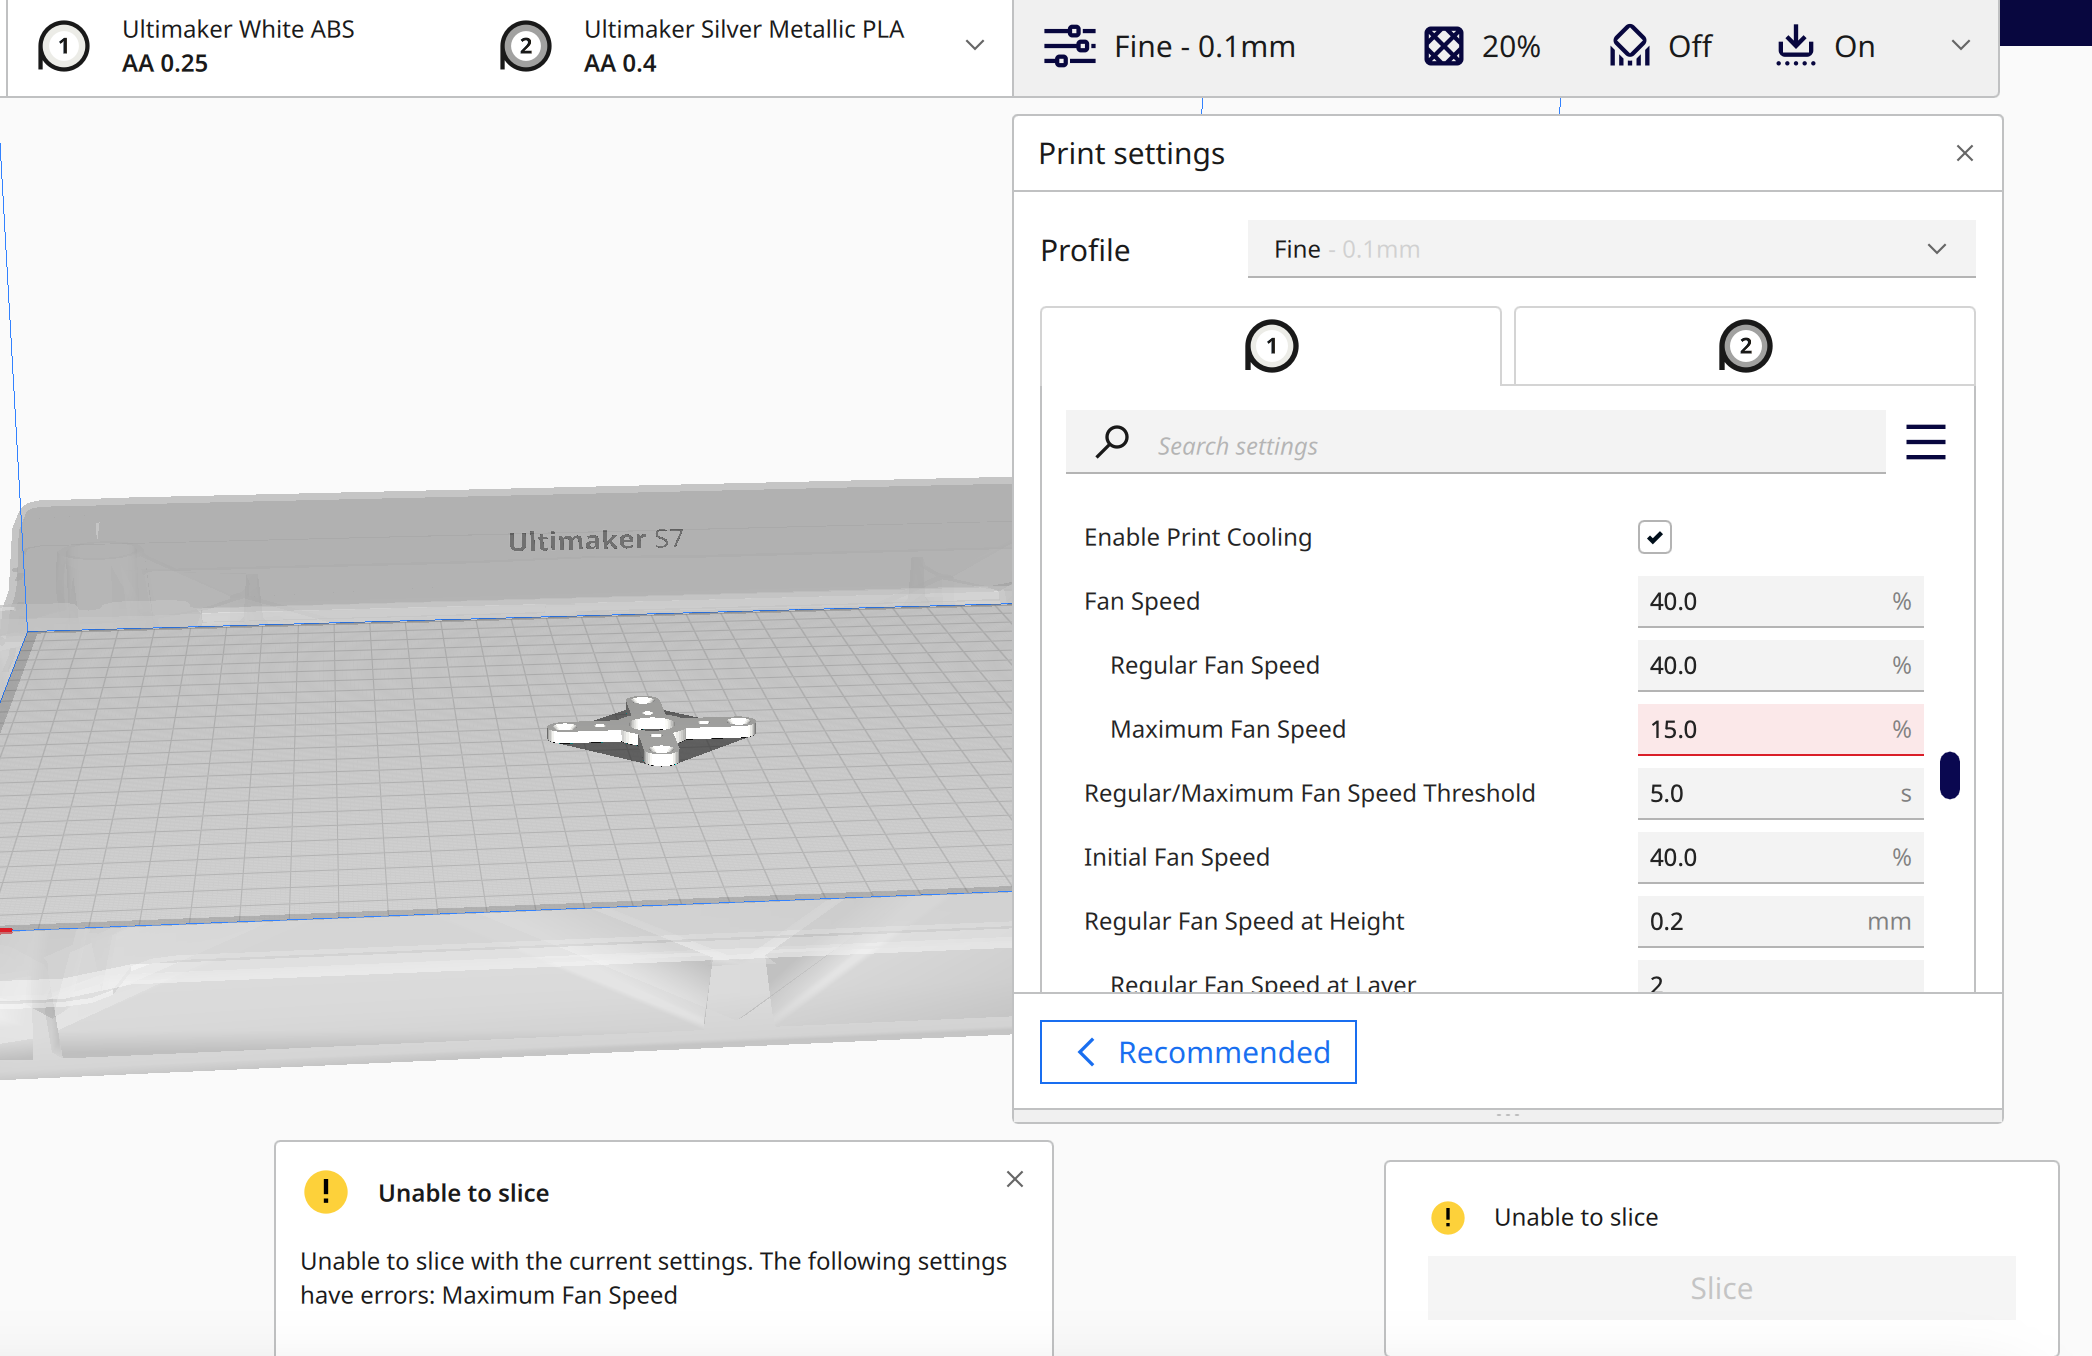
Task: Toggle Enable Print Cooling checkbox
Action: point(1654,537)
